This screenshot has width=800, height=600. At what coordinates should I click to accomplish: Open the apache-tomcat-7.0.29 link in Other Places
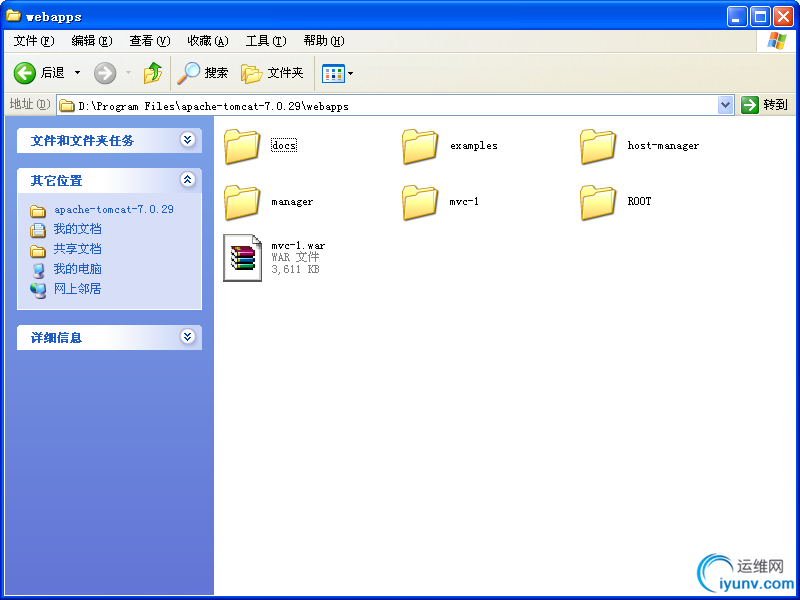point(114,210)
